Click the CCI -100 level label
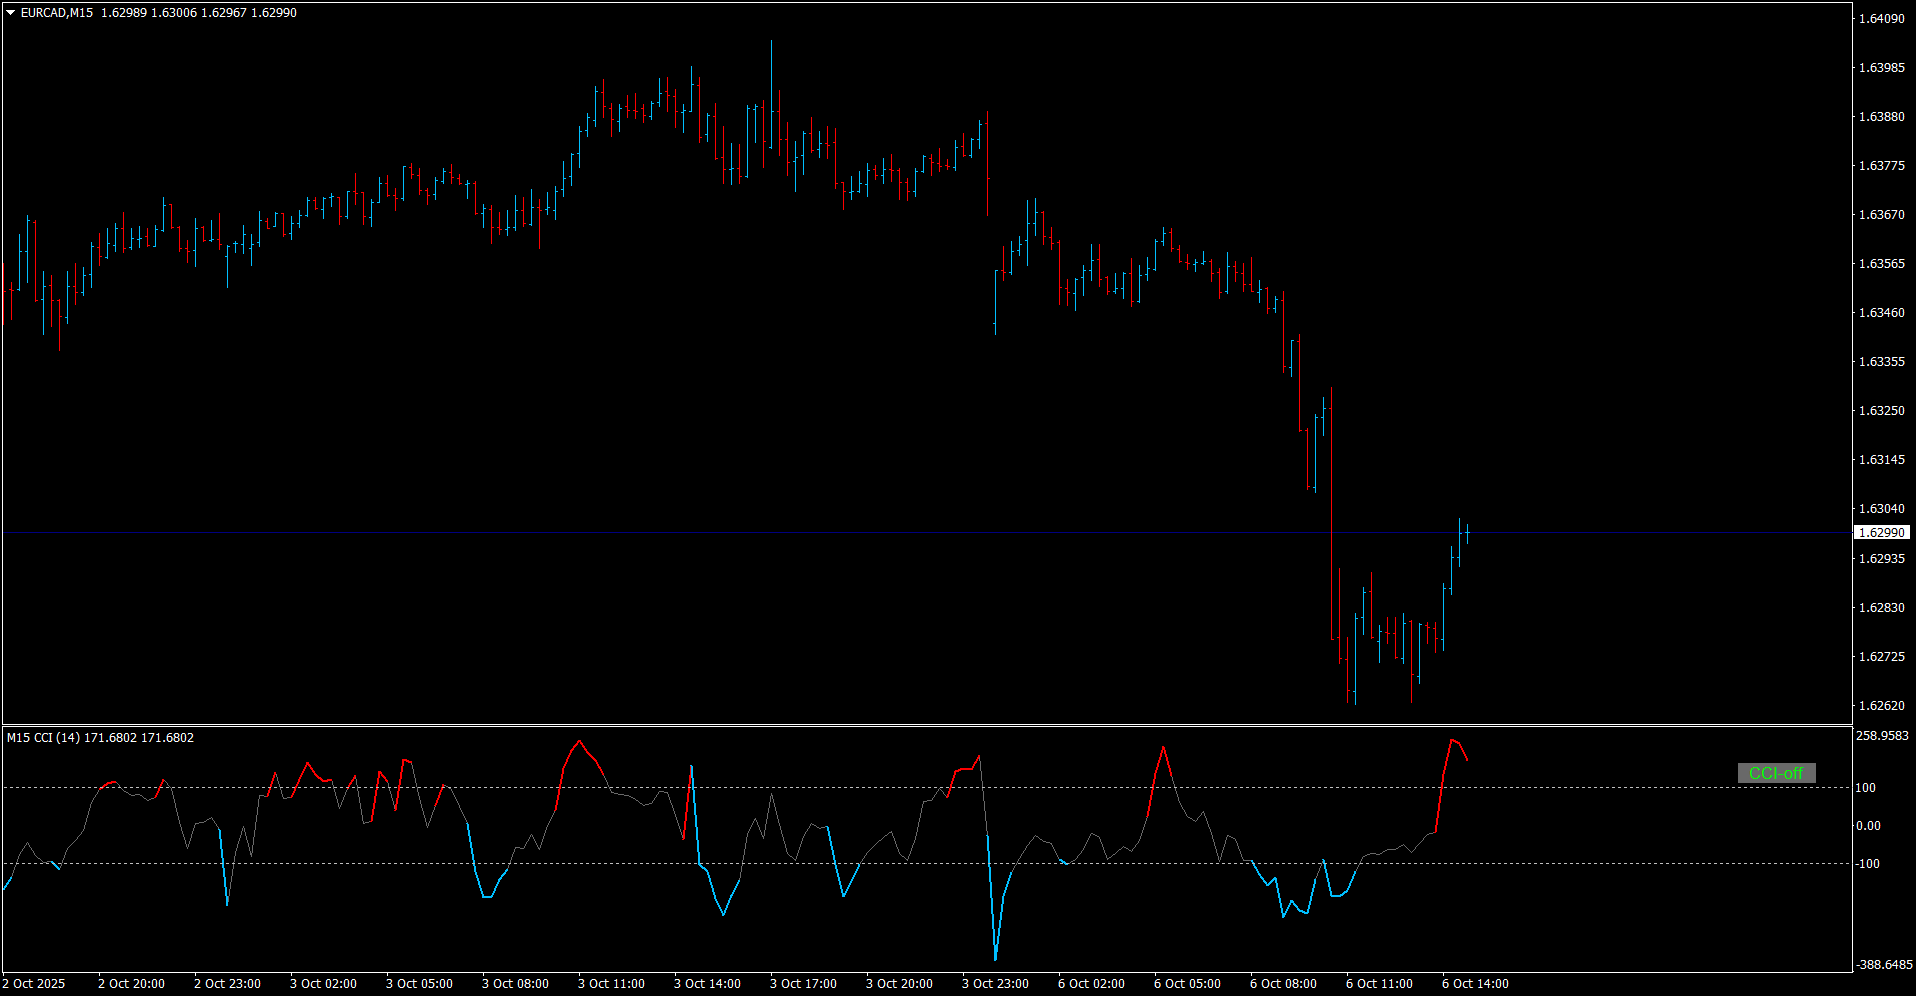The width and height of the screenshot is (1916, 996). click(1868, 864)
